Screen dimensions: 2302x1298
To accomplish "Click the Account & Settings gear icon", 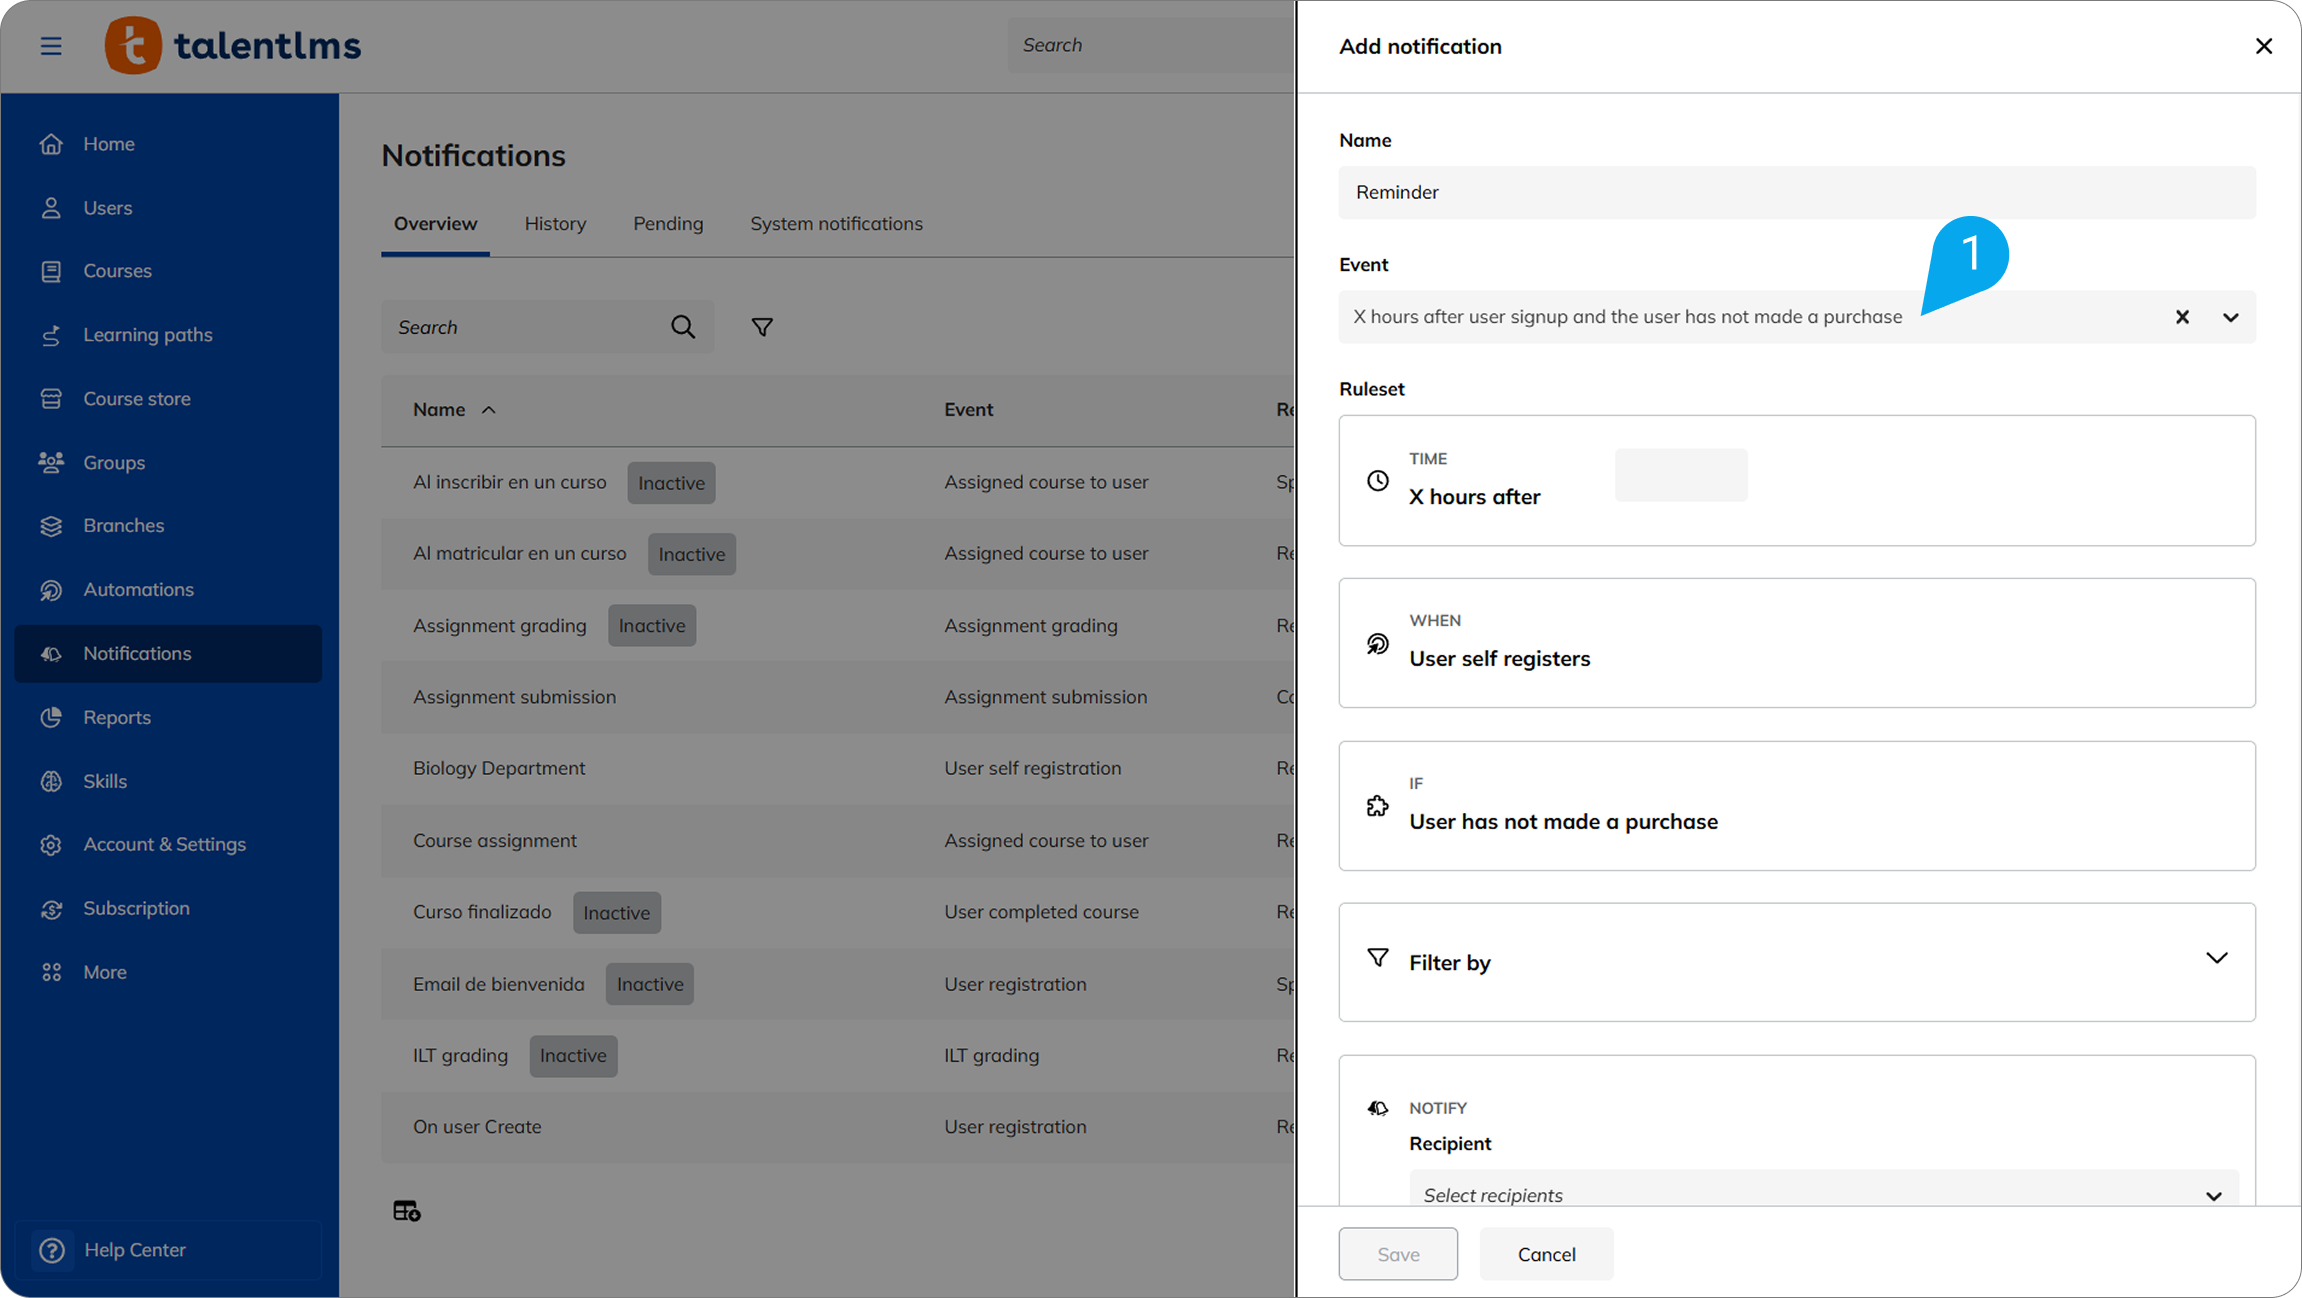I will point(51,845).
